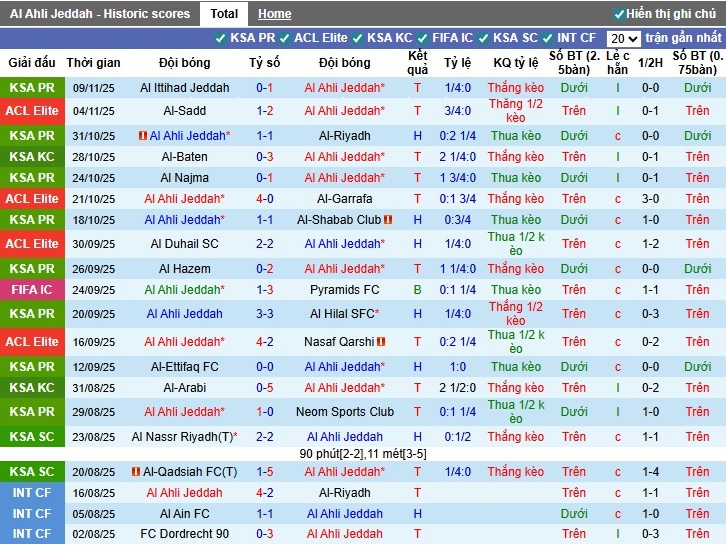Click the INT CF badge on 16/08/25 row
This screenshot has height=545, width=726.
point(32,493)
